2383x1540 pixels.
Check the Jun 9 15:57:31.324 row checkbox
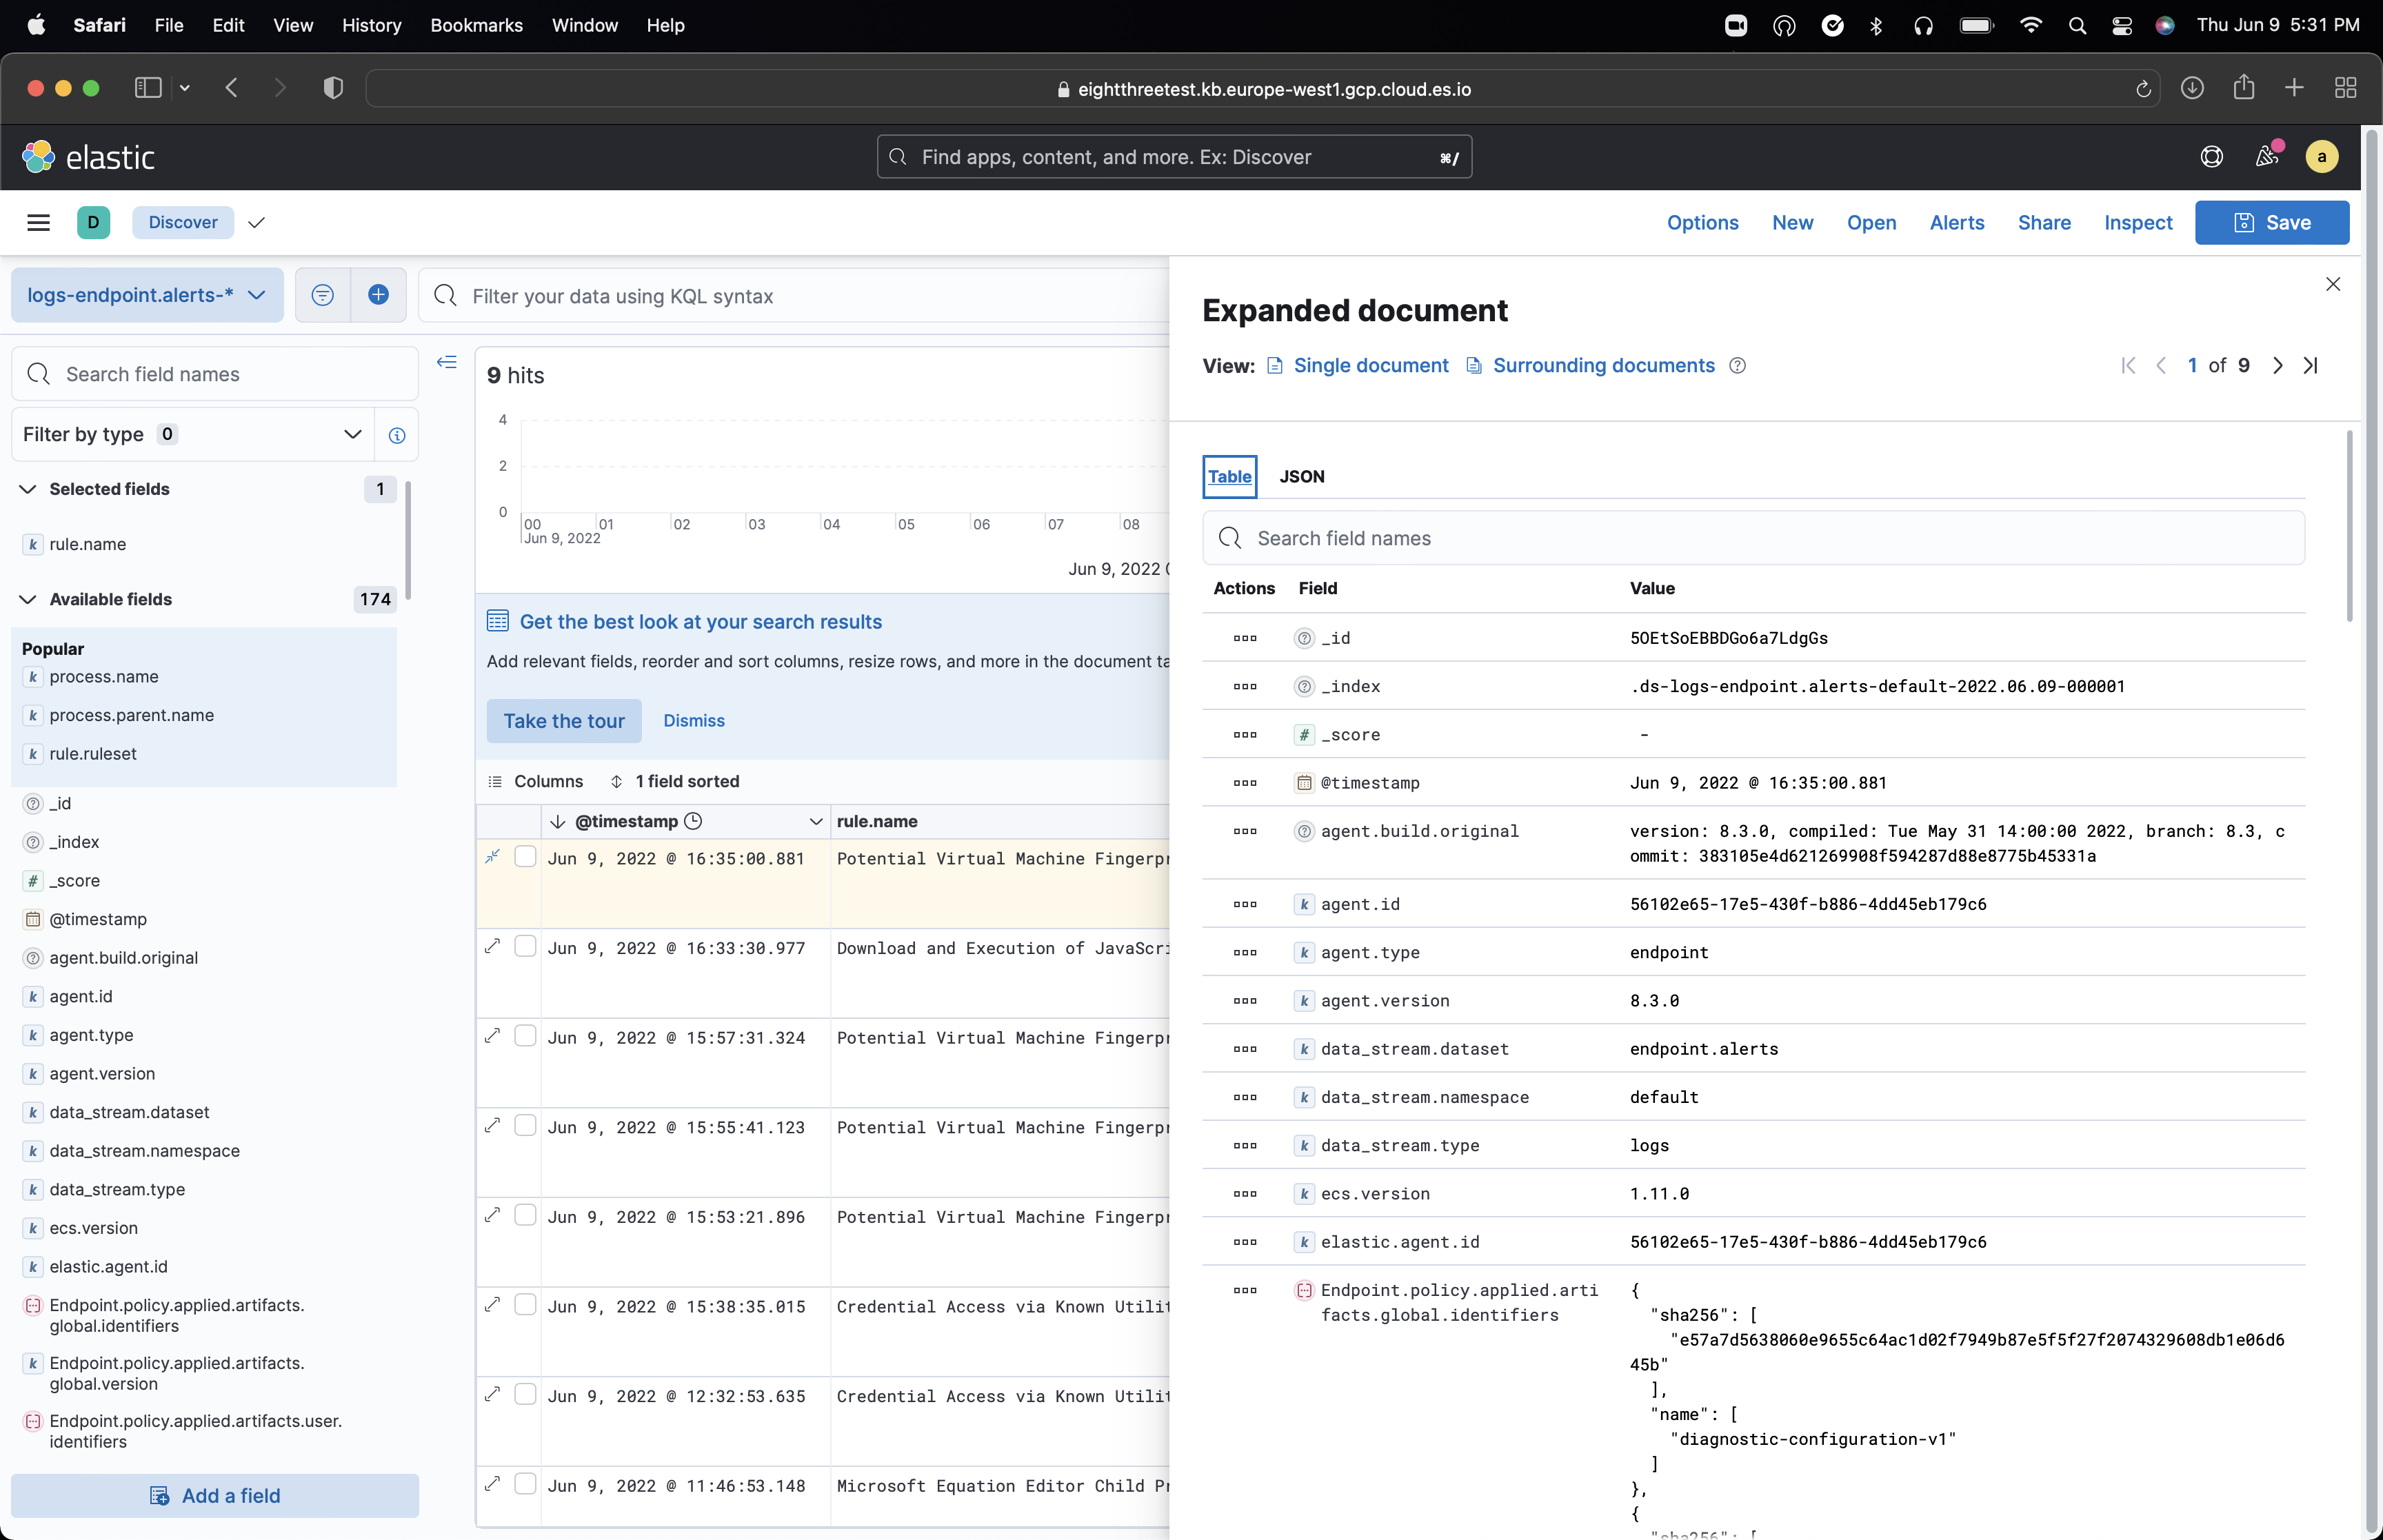coord(525,1035)
